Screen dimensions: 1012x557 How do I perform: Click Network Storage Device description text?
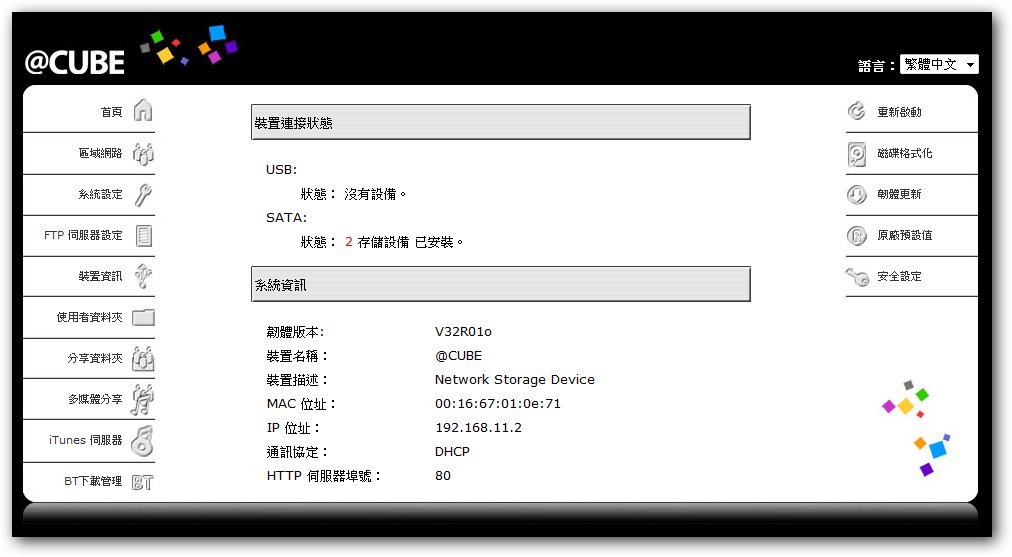pyautogui.click(x=514, y=380)
